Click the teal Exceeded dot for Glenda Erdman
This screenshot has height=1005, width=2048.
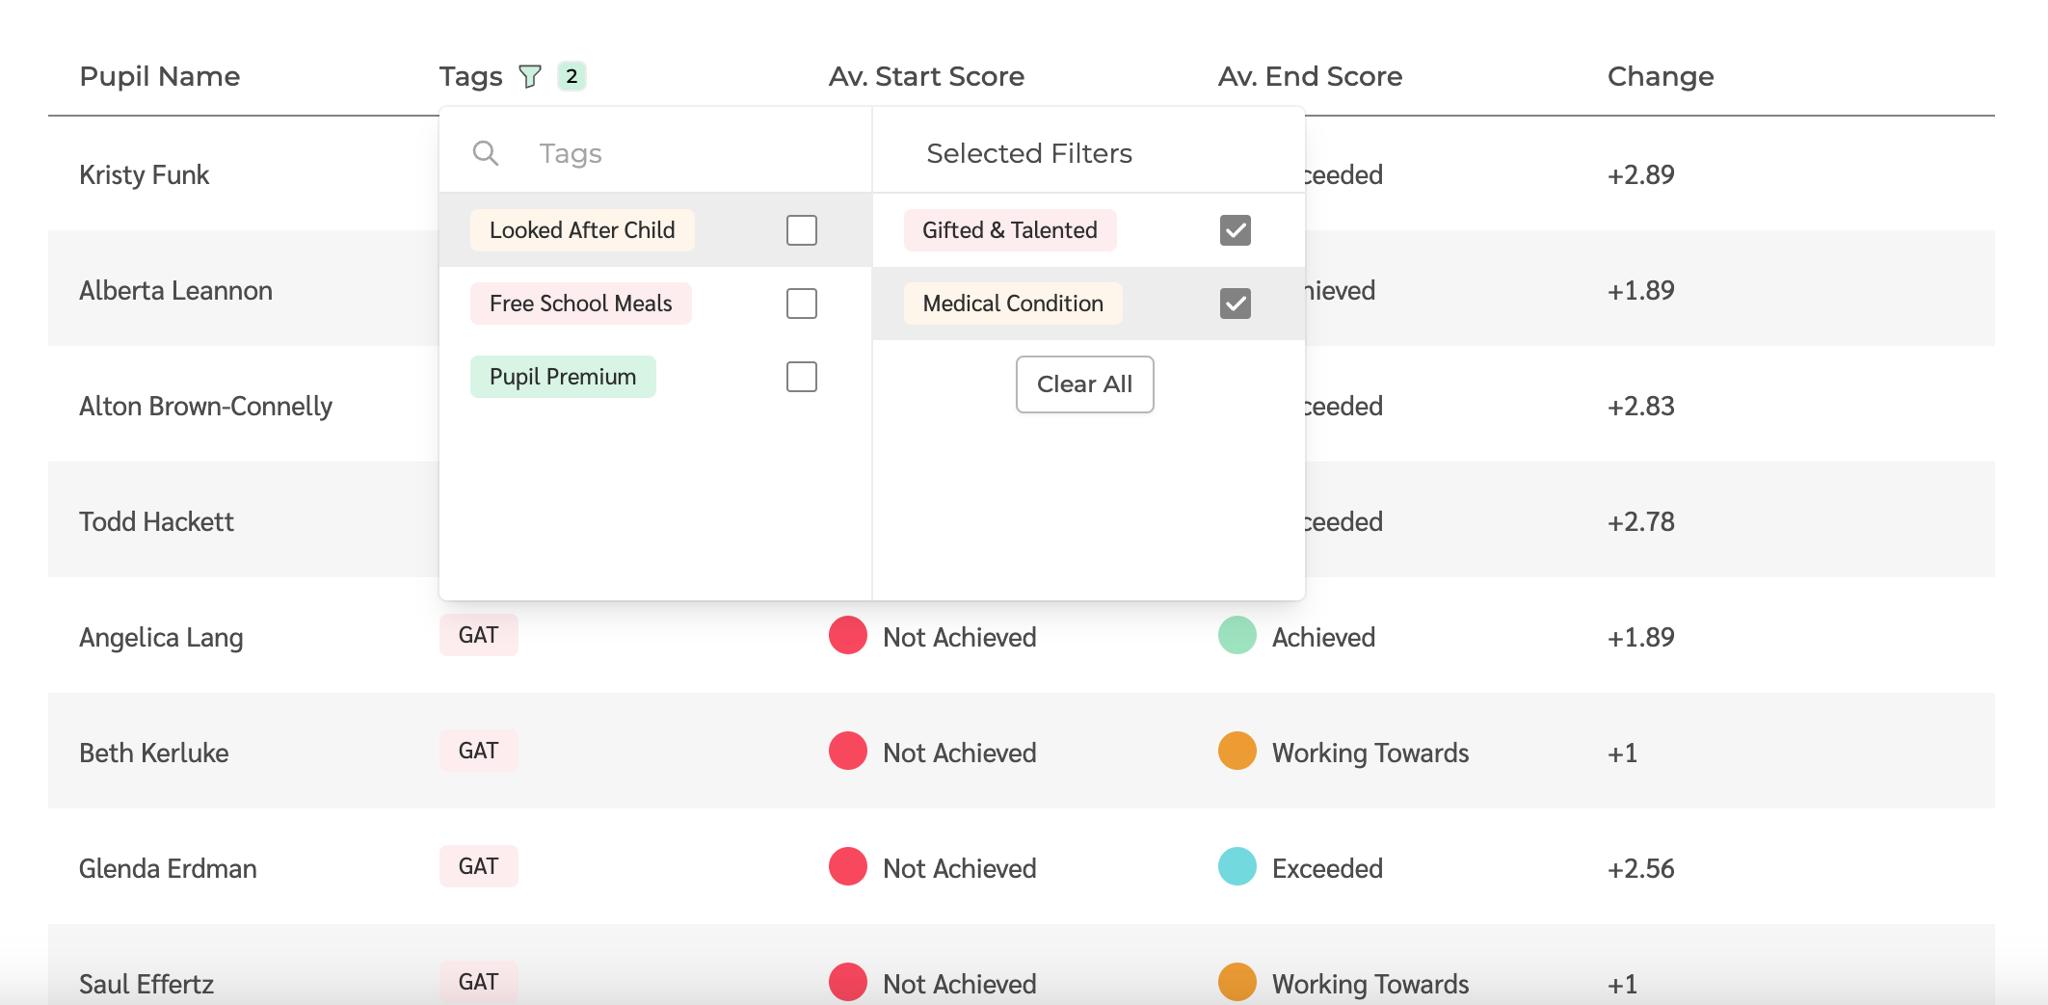tap(1236, 867)
